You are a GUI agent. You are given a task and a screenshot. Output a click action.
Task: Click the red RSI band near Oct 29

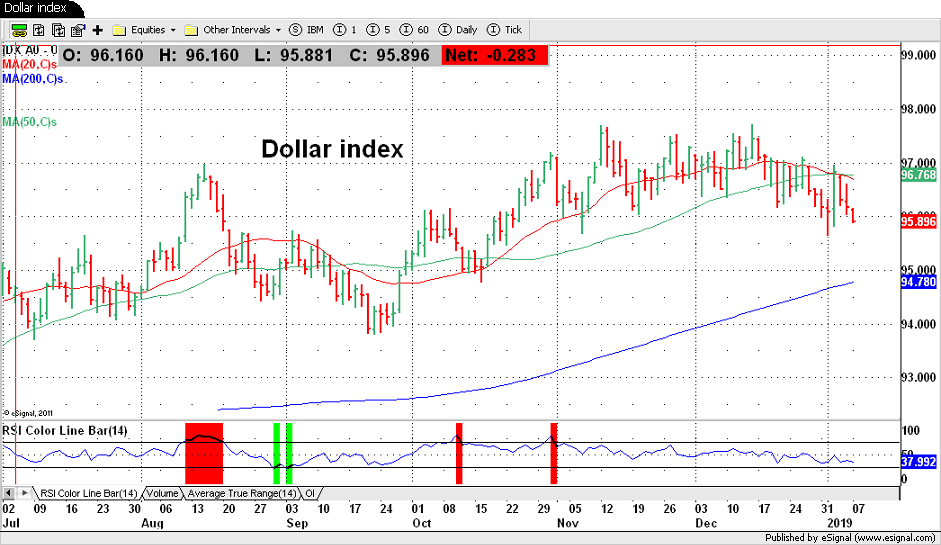[554, 453]
